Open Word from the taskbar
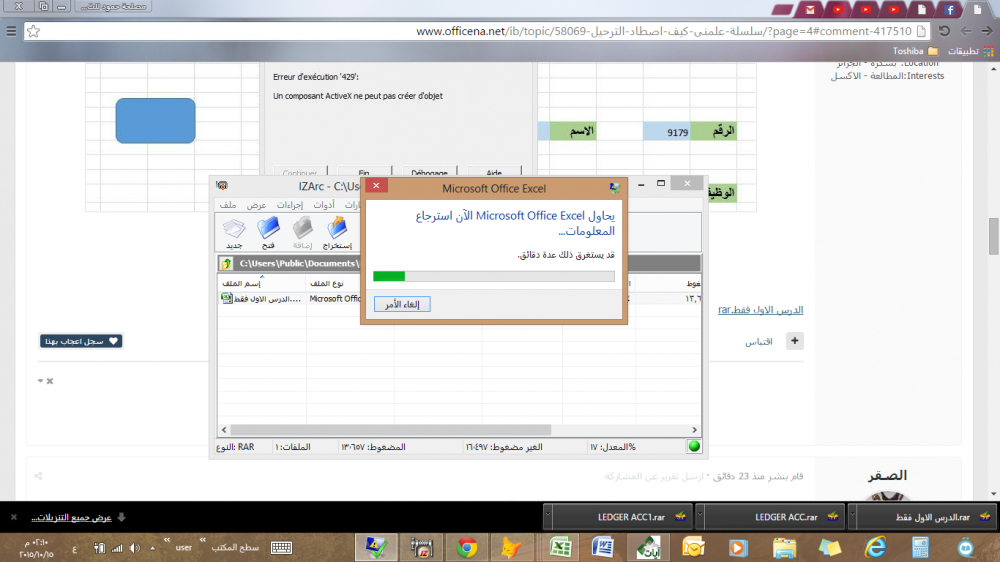The height and width of the screenshot is (562, 1000). tap(603, 547)
